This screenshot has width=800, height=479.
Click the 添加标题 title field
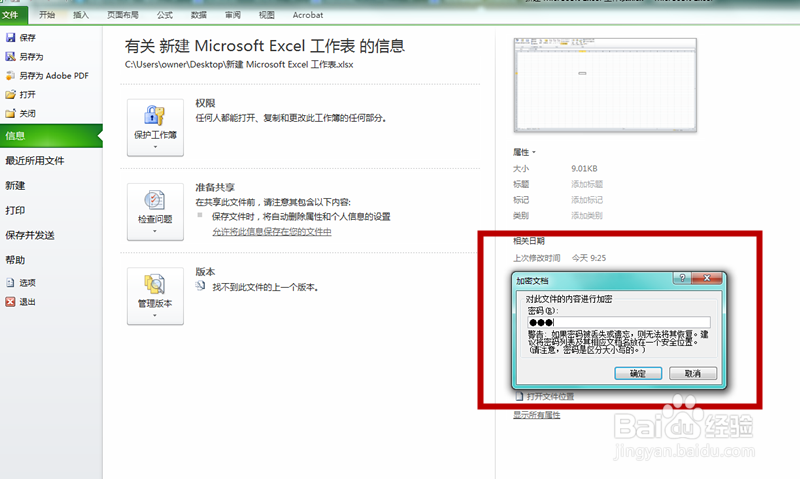coord(587,184)
